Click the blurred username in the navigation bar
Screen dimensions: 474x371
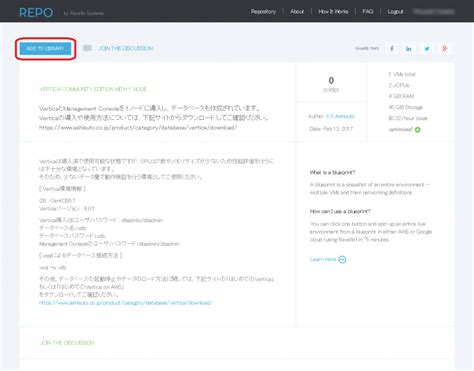[x=434, y=11]
